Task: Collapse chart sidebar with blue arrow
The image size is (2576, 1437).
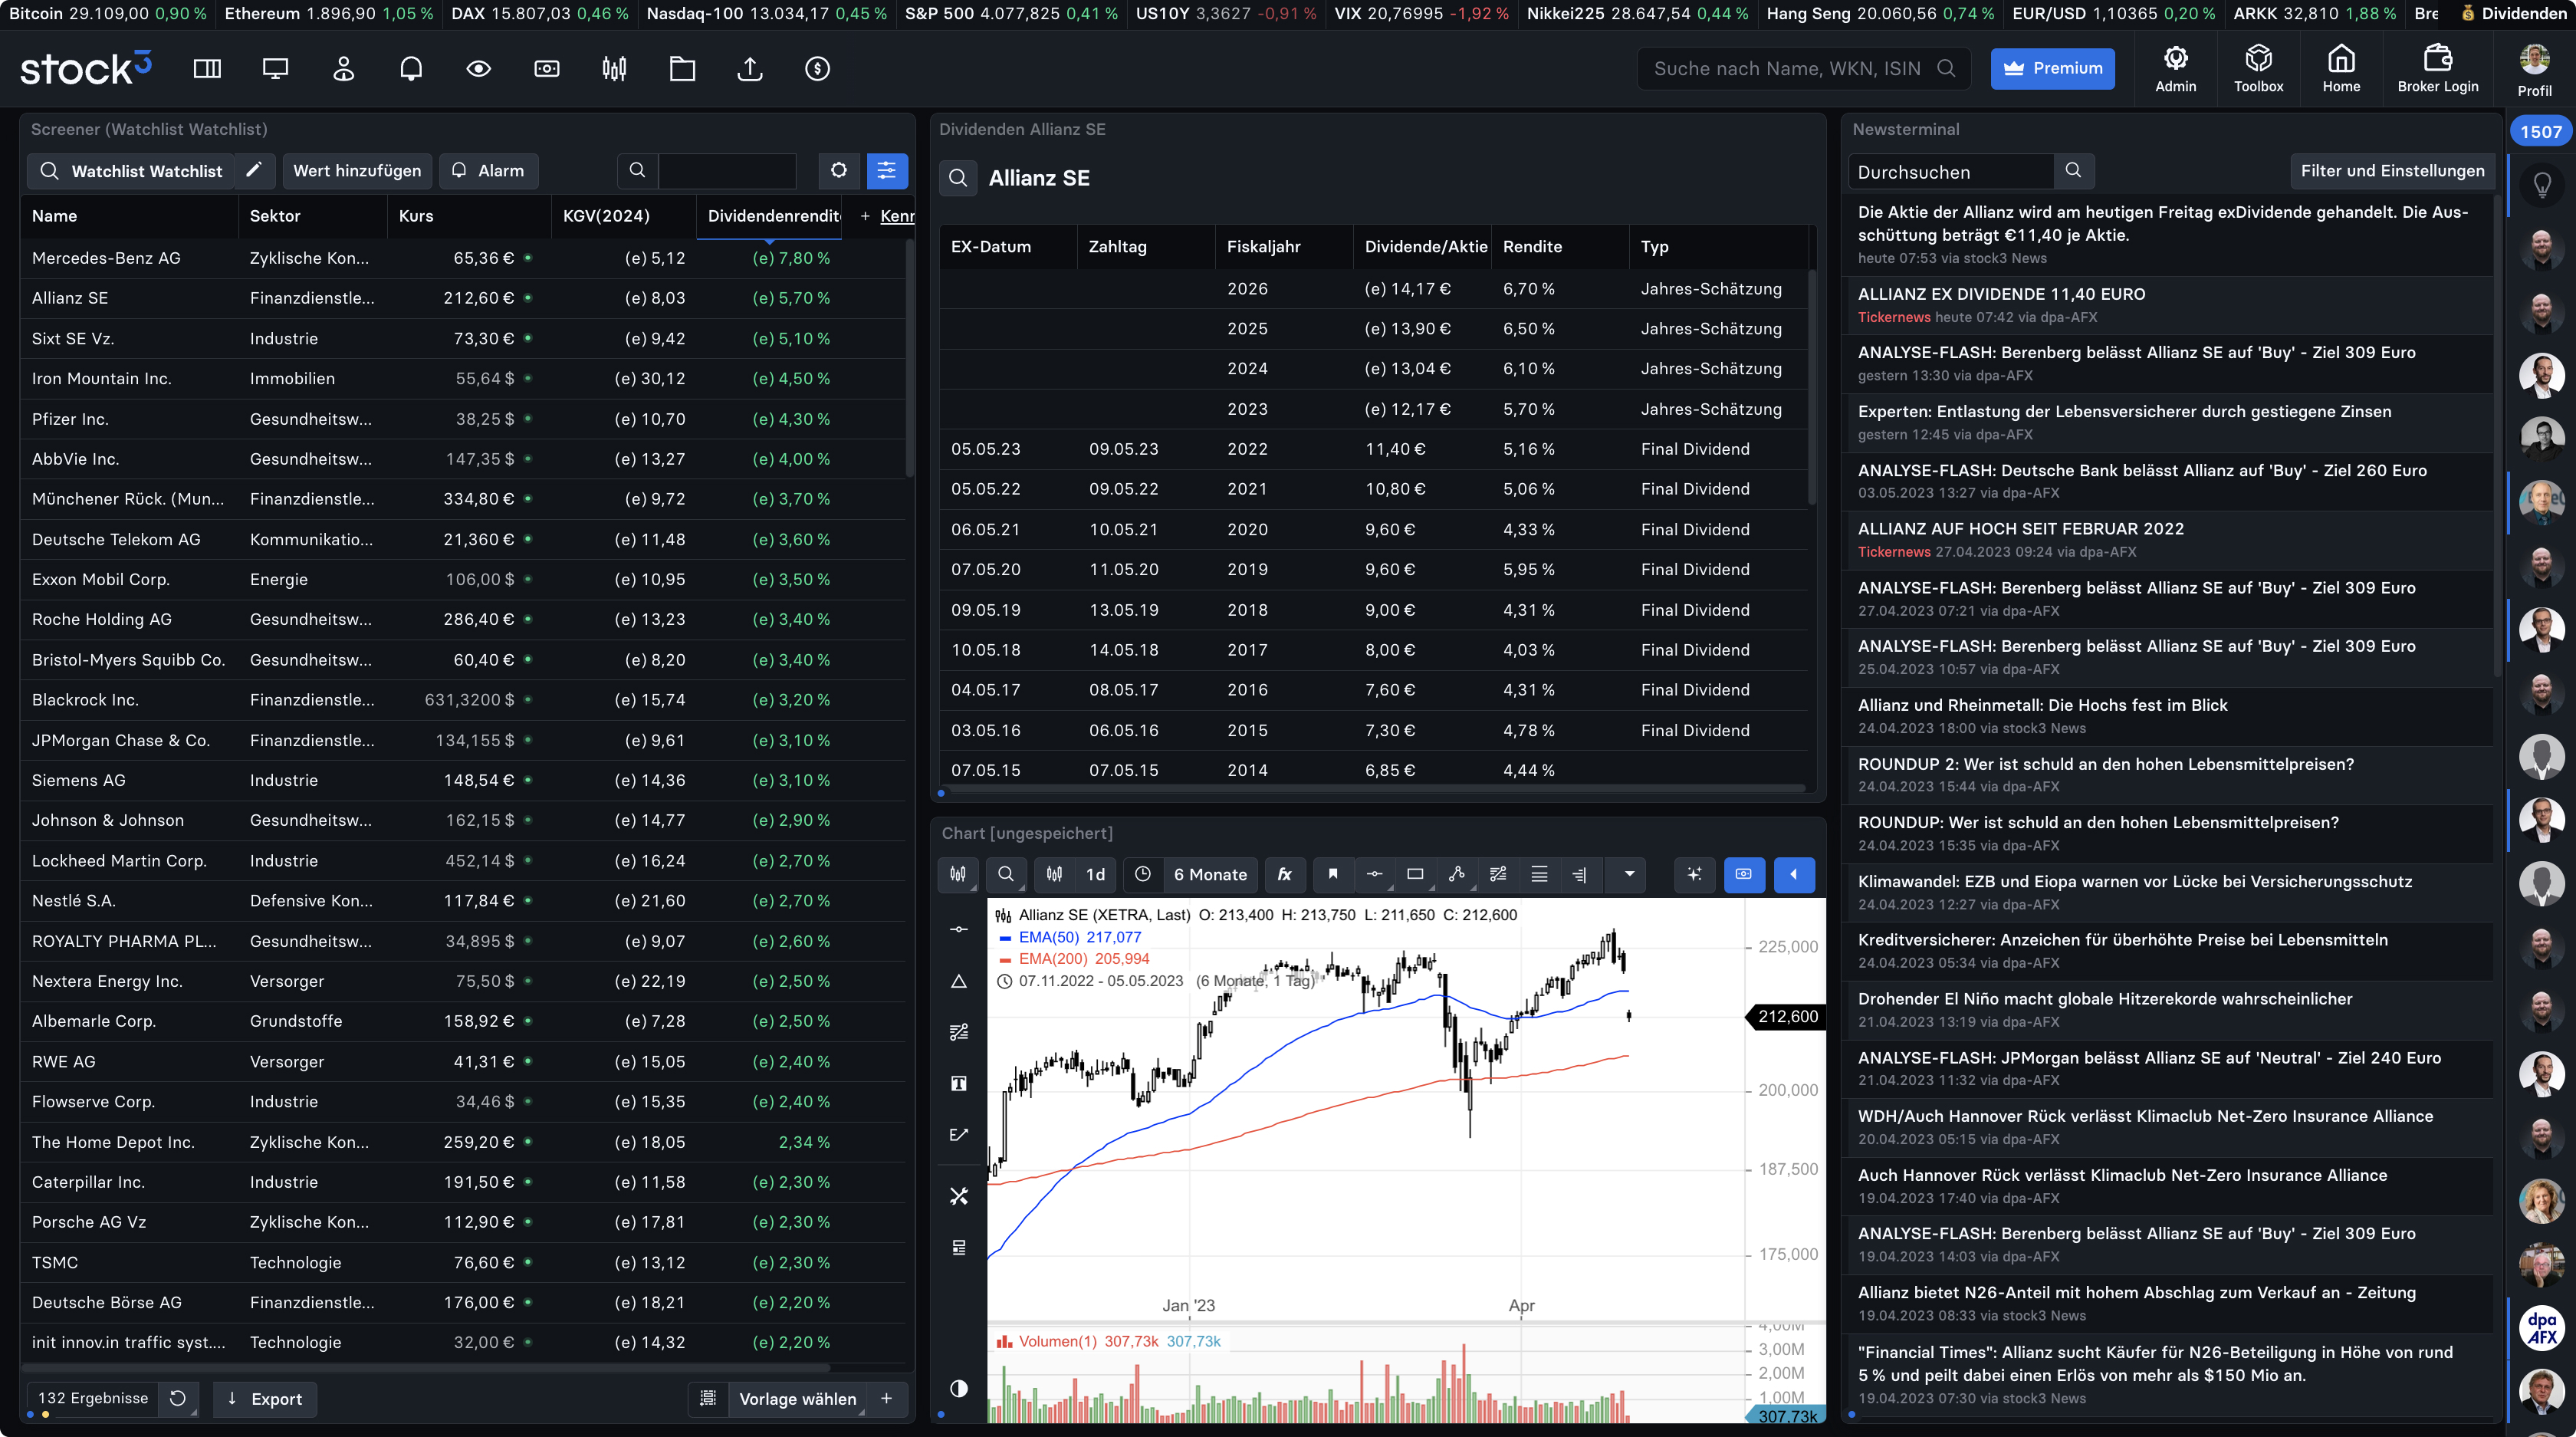Action: tap(1794, 874)
